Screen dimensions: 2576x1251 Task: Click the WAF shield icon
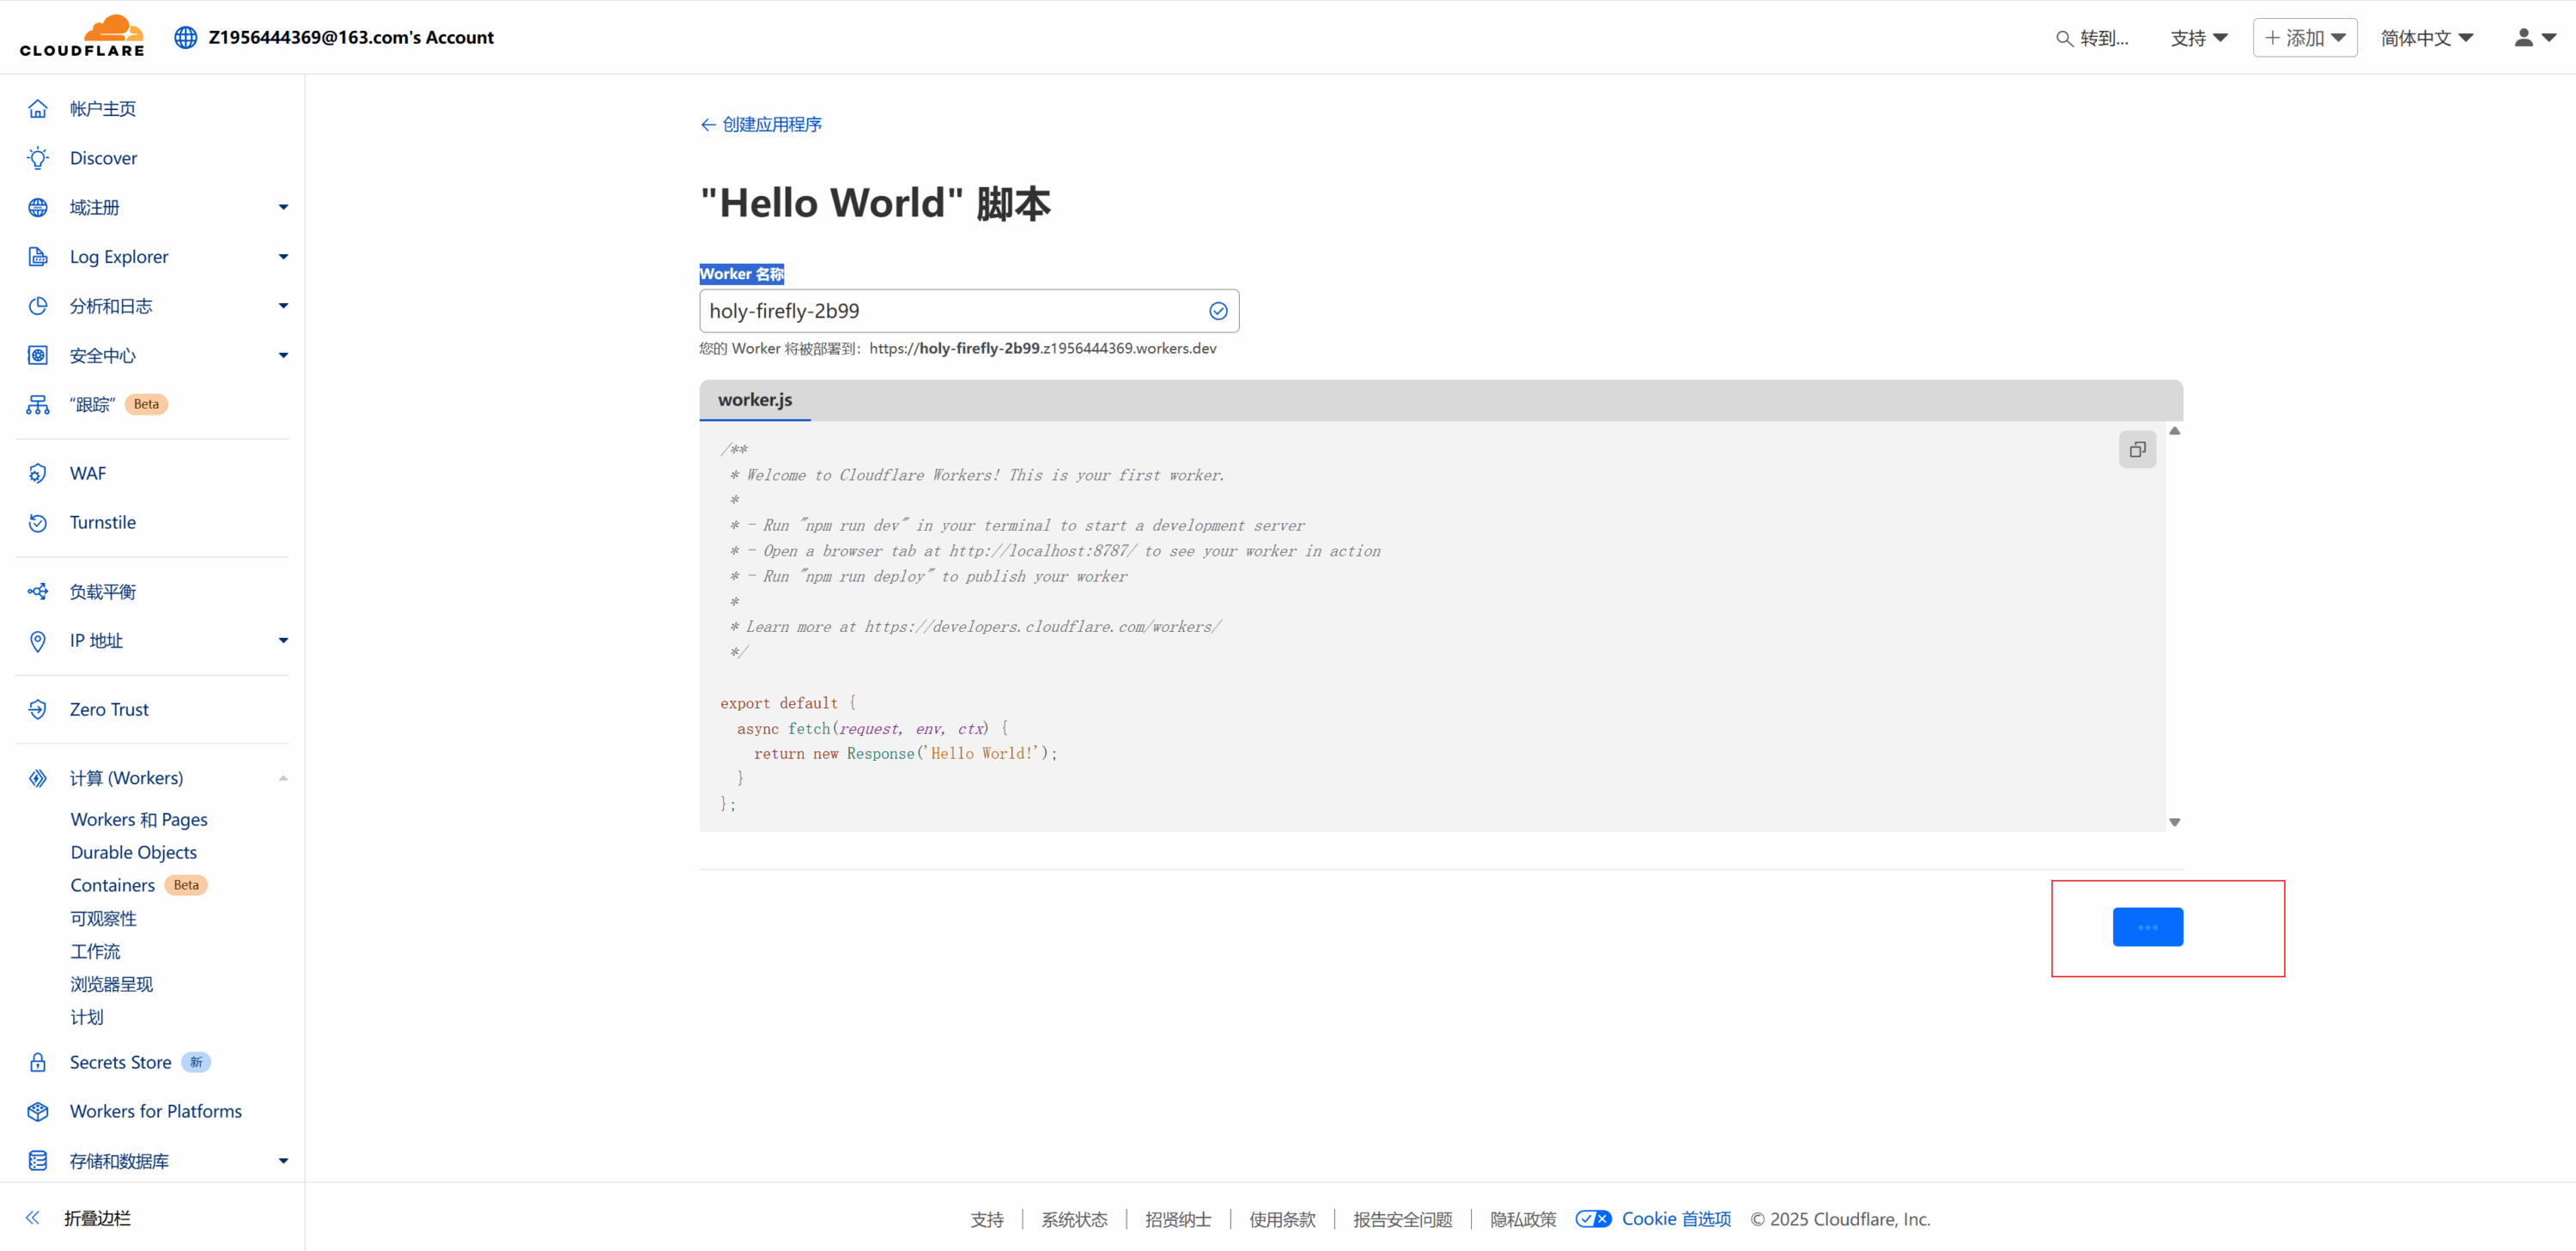38,473
